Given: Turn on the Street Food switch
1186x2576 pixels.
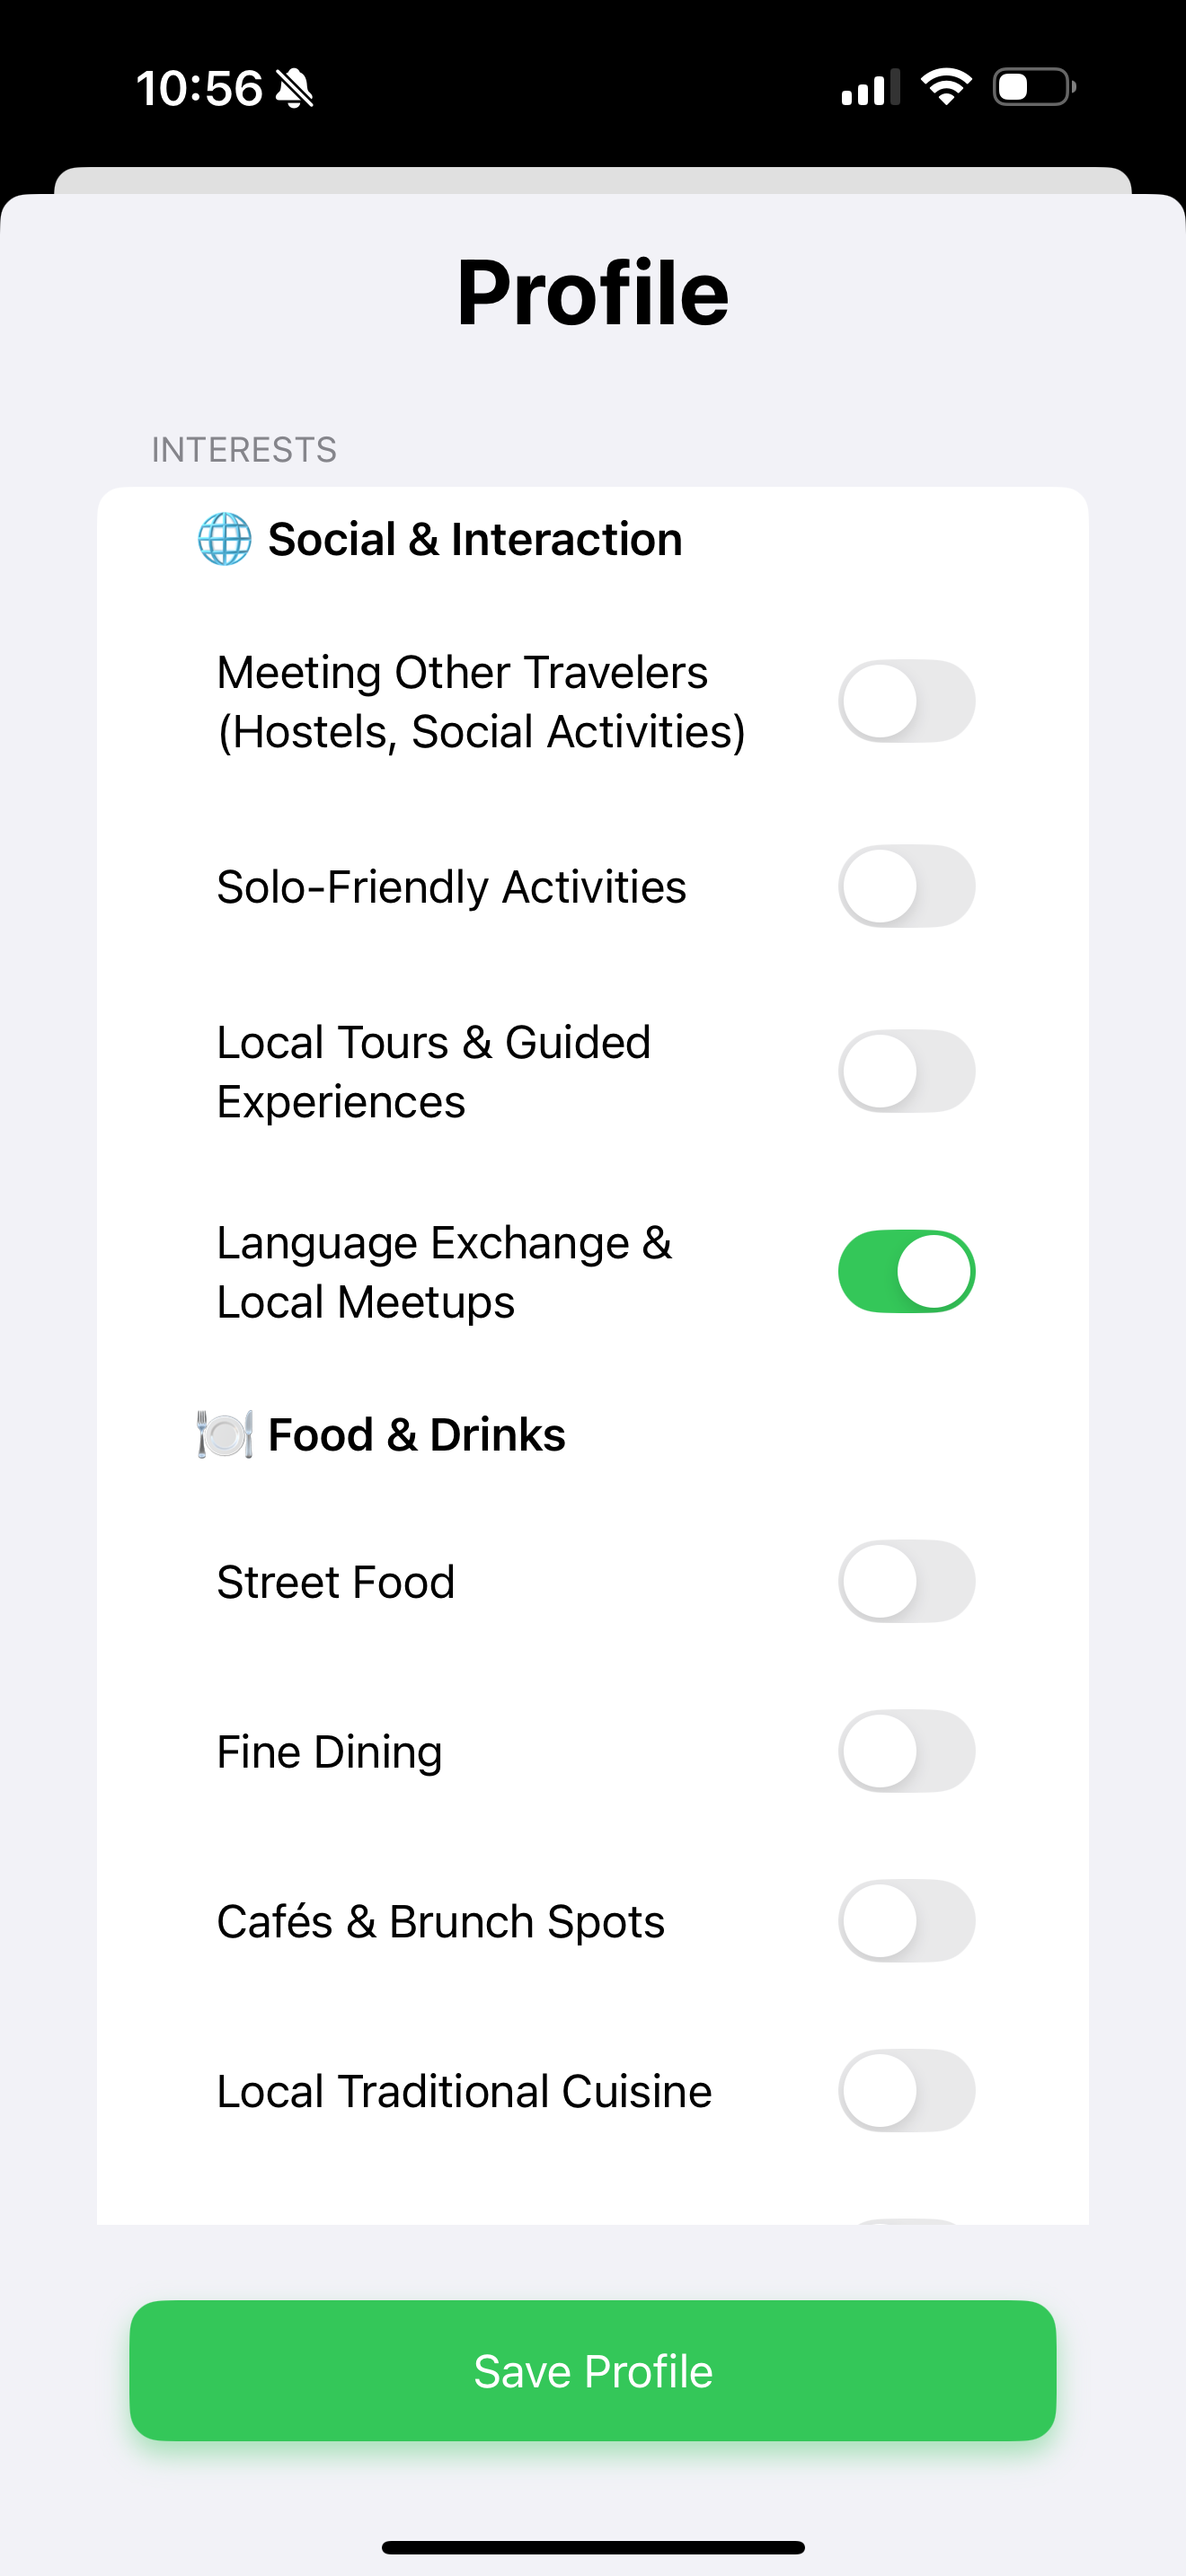Looking at the screenshot, I should tap(906, 1581).
